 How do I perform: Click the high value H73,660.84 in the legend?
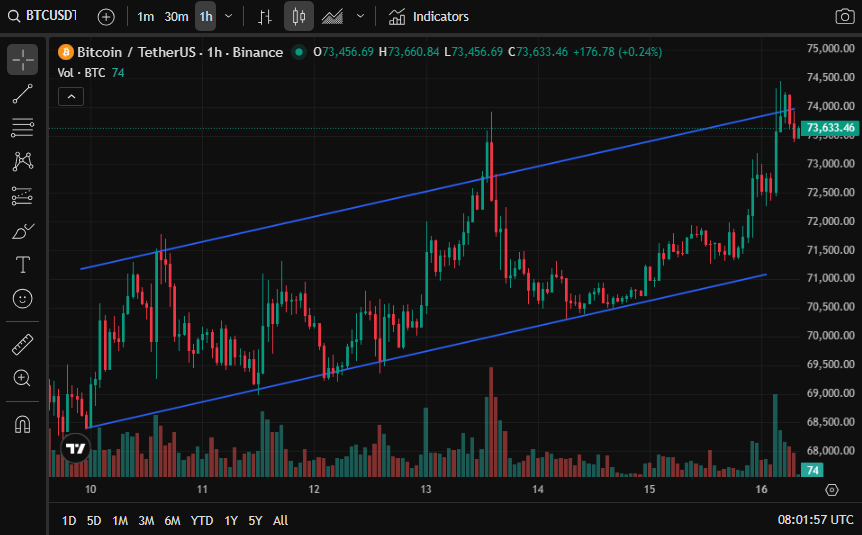tap(409, 52)
